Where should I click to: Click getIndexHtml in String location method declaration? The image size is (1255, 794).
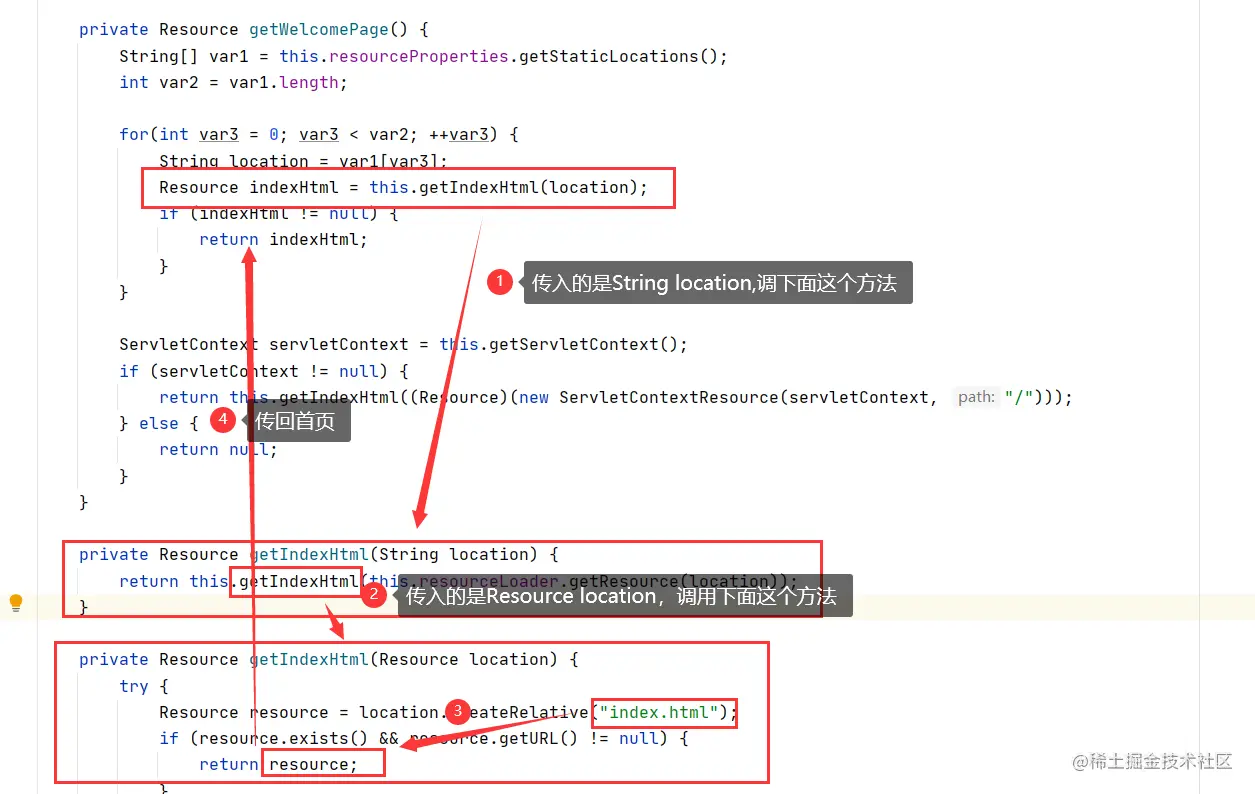[309, 554]
